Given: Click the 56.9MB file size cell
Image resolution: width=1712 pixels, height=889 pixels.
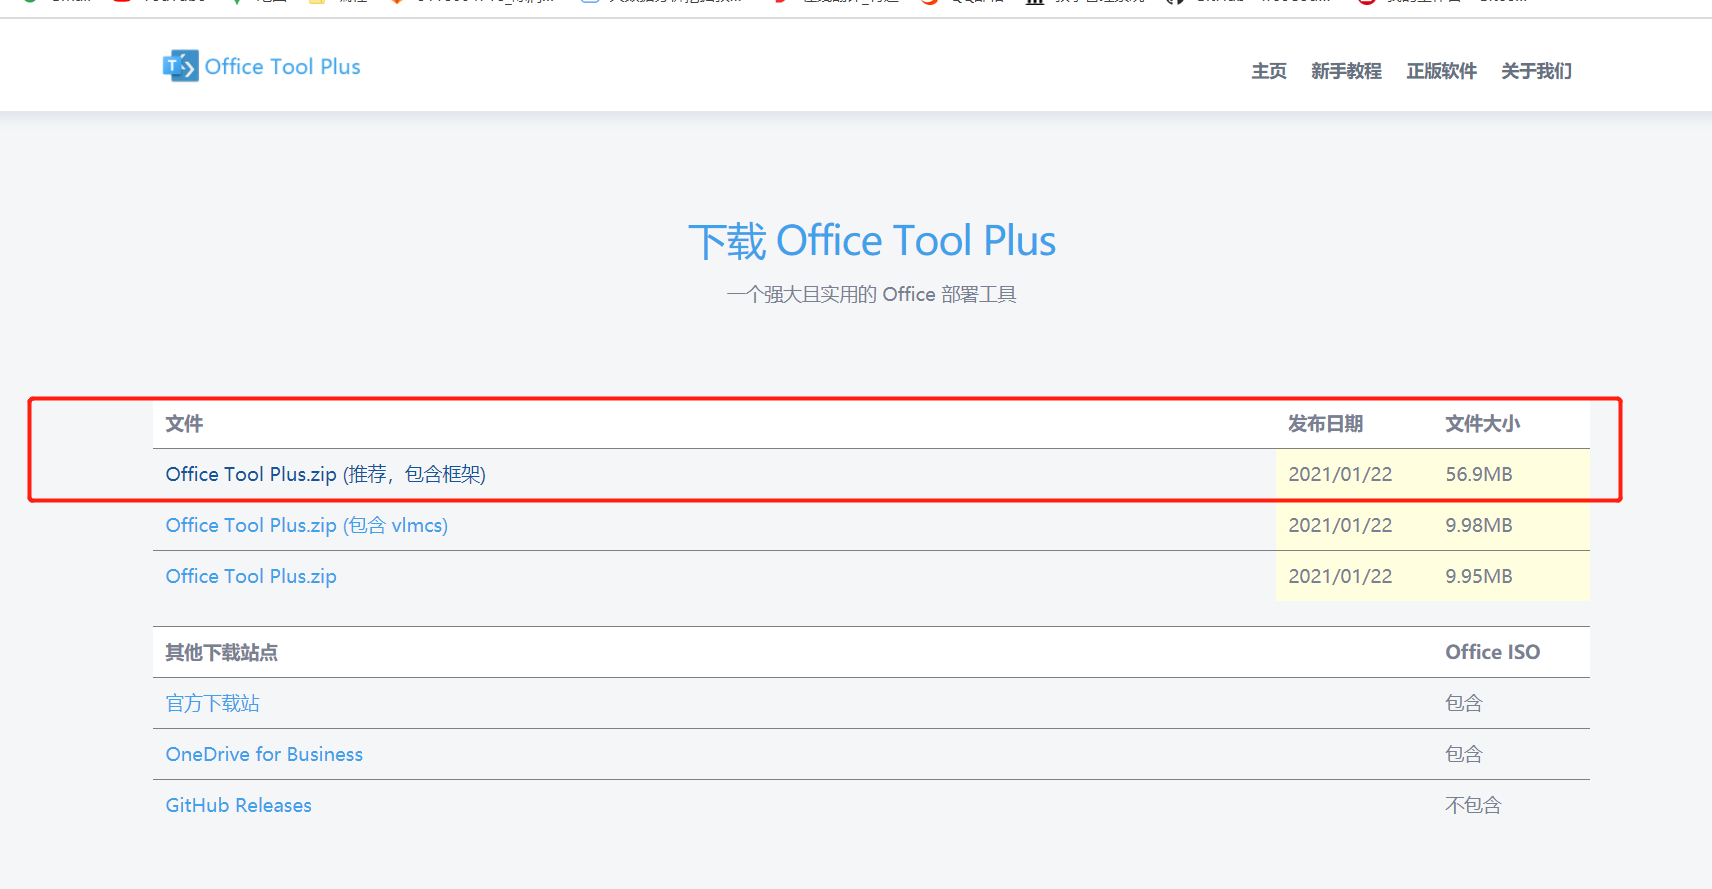Looking at the screenshot, I should click(1479, 474).
